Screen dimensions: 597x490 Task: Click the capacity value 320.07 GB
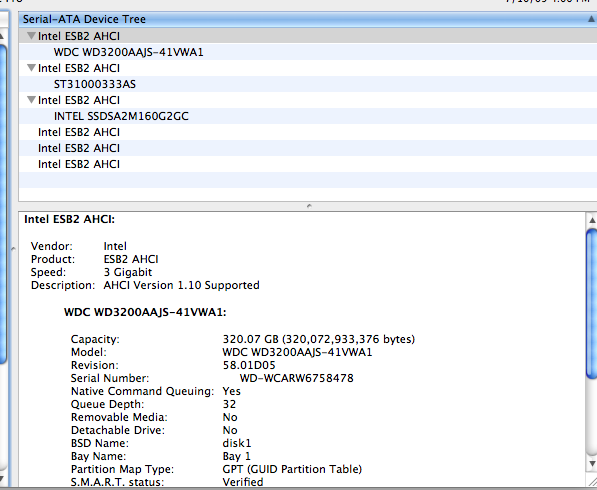tap(319, 339)
